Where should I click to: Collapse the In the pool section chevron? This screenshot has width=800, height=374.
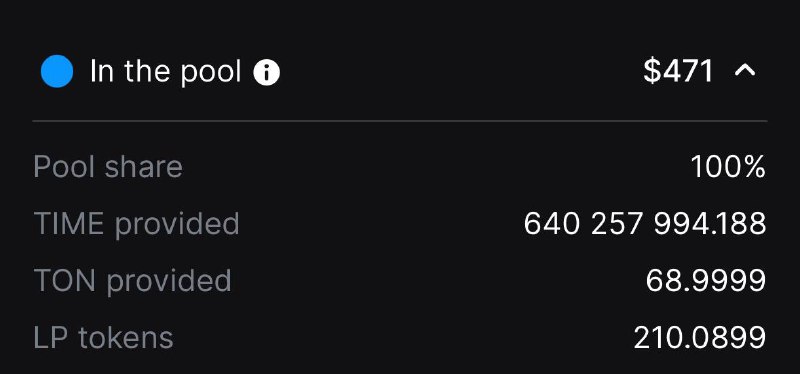tap(745, 71)
